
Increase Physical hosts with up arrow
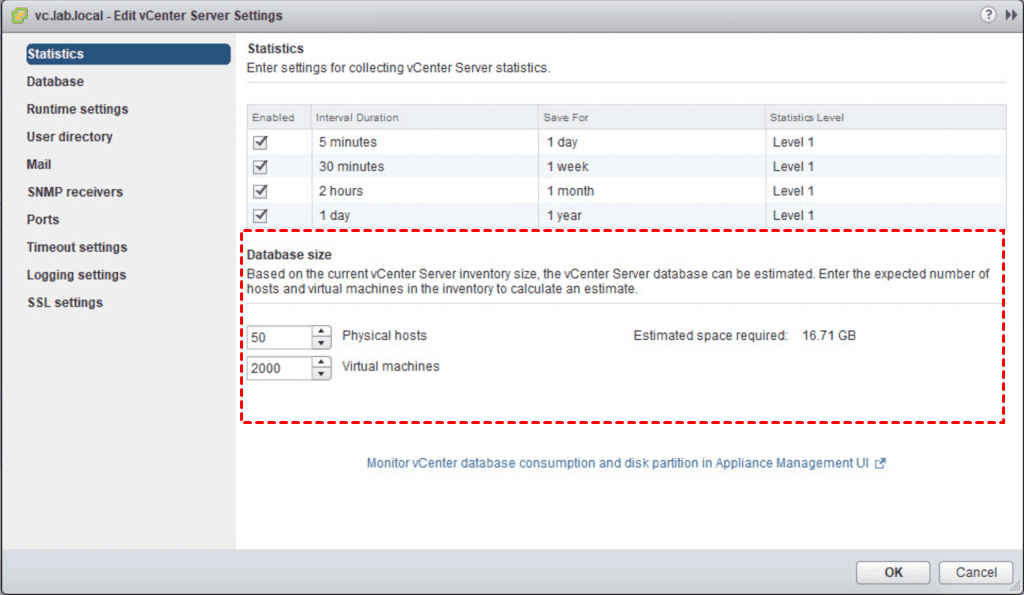321,331
